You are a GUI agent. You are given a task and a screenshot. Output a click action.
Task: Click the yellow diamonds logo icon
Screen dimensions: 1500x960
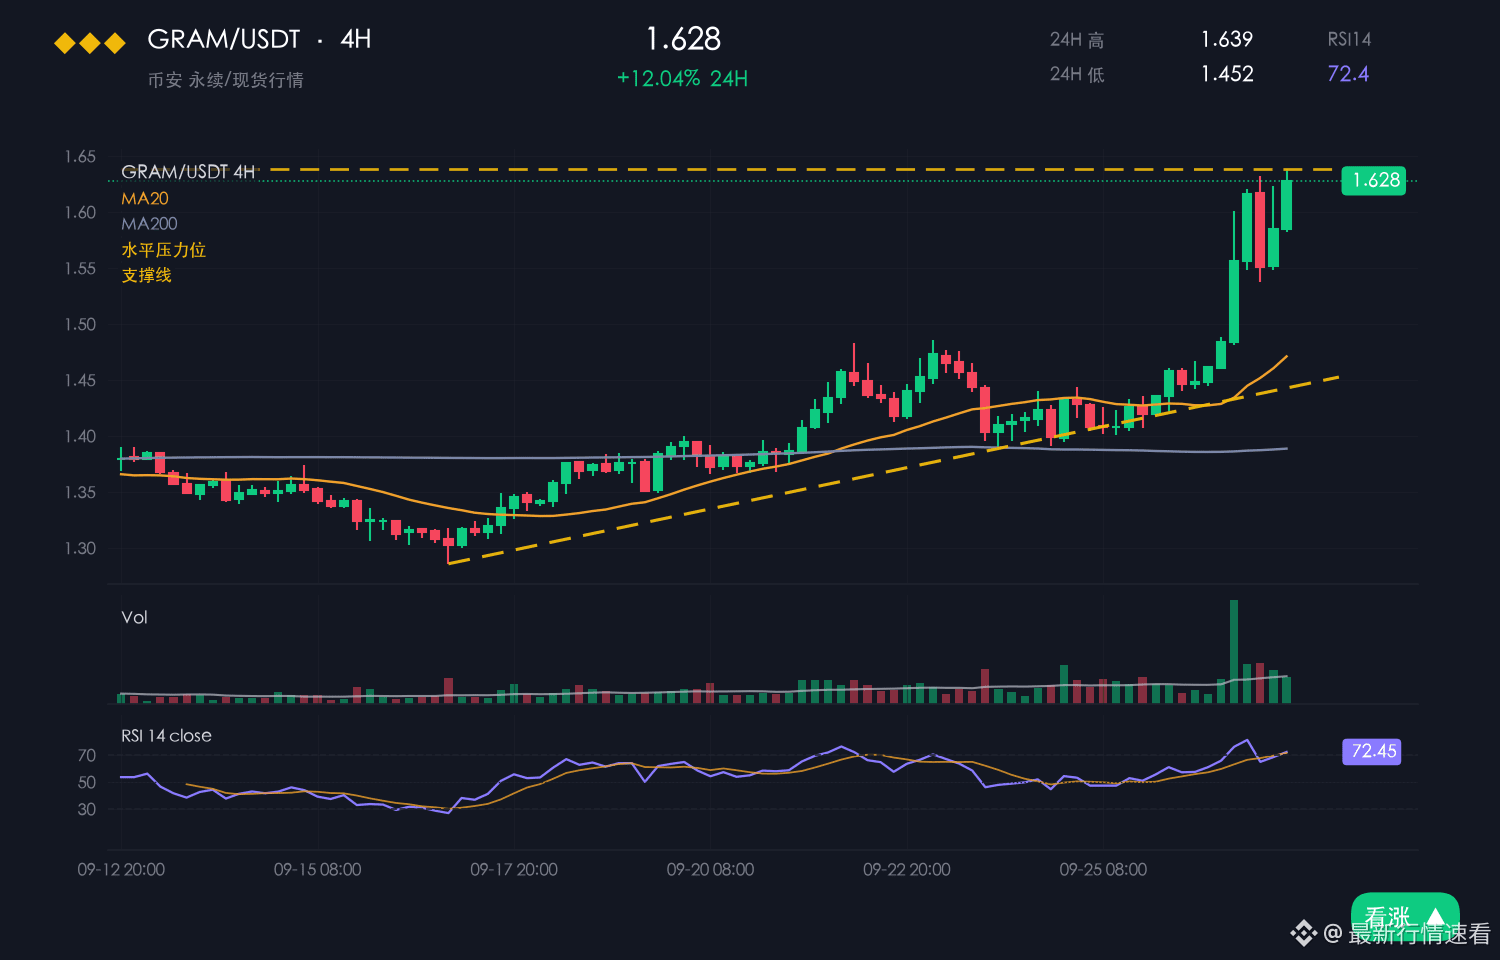(90, 43)
